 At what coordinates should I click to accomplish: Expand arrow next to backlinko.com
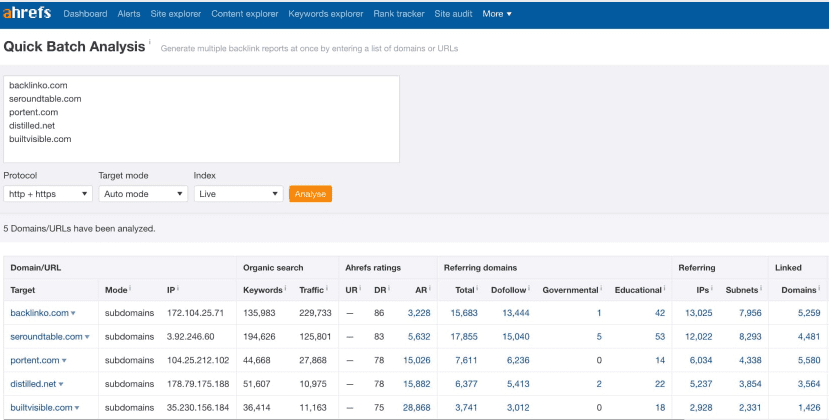point(73,313)
